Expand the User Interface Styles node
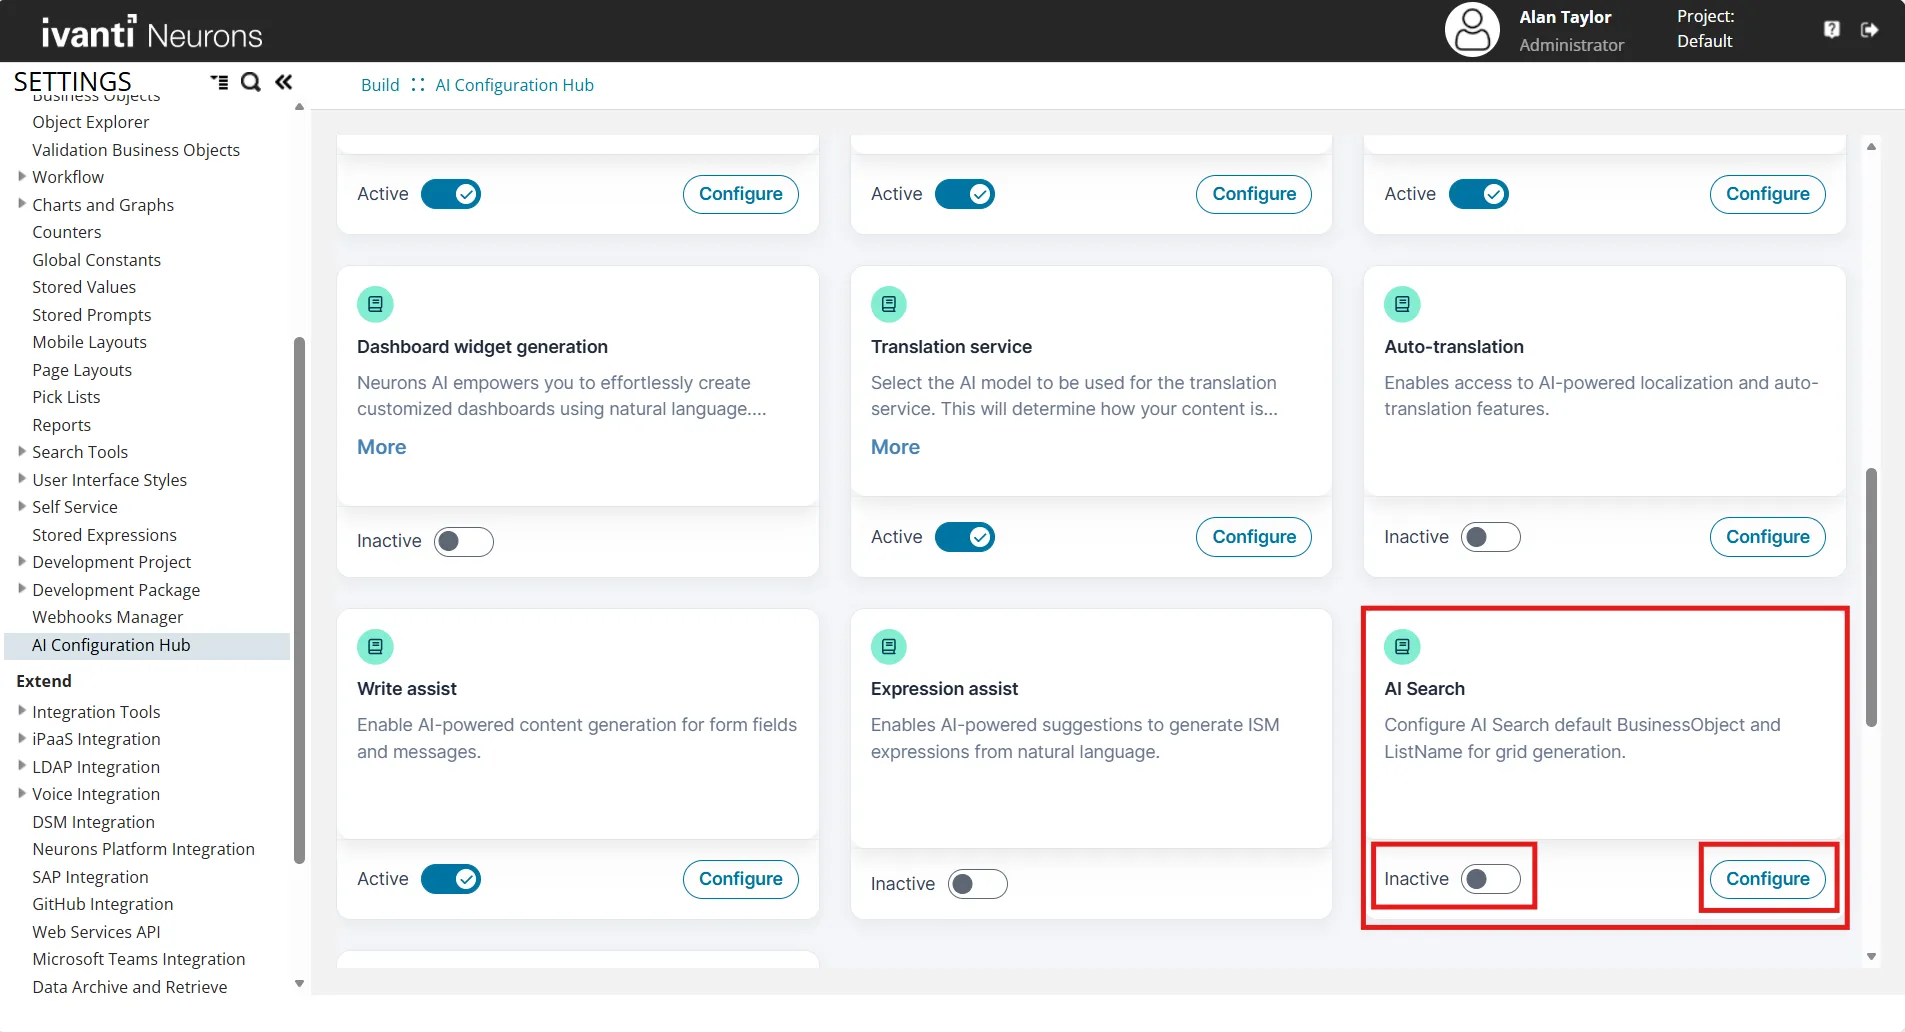 (22, 479)
